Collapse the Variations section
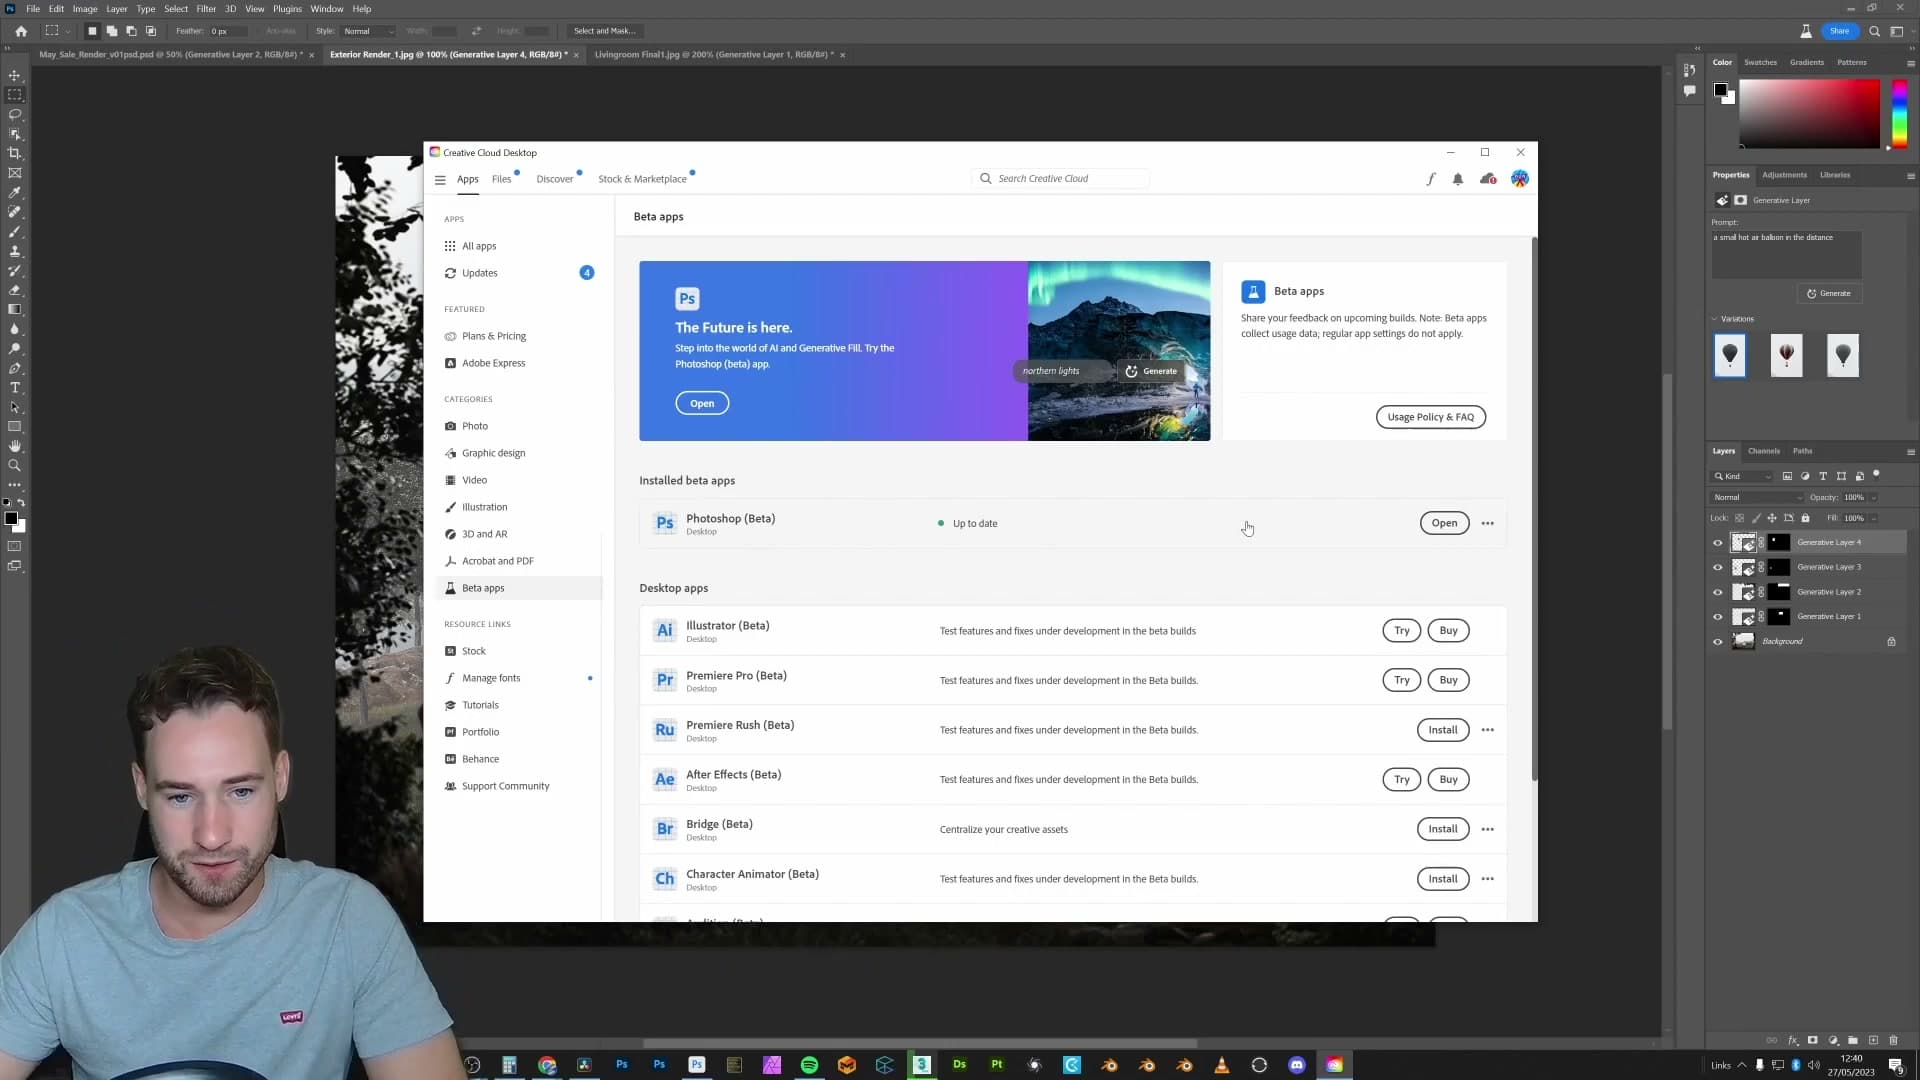This screenshot has height=1080, width=1920. point(1715,319)
